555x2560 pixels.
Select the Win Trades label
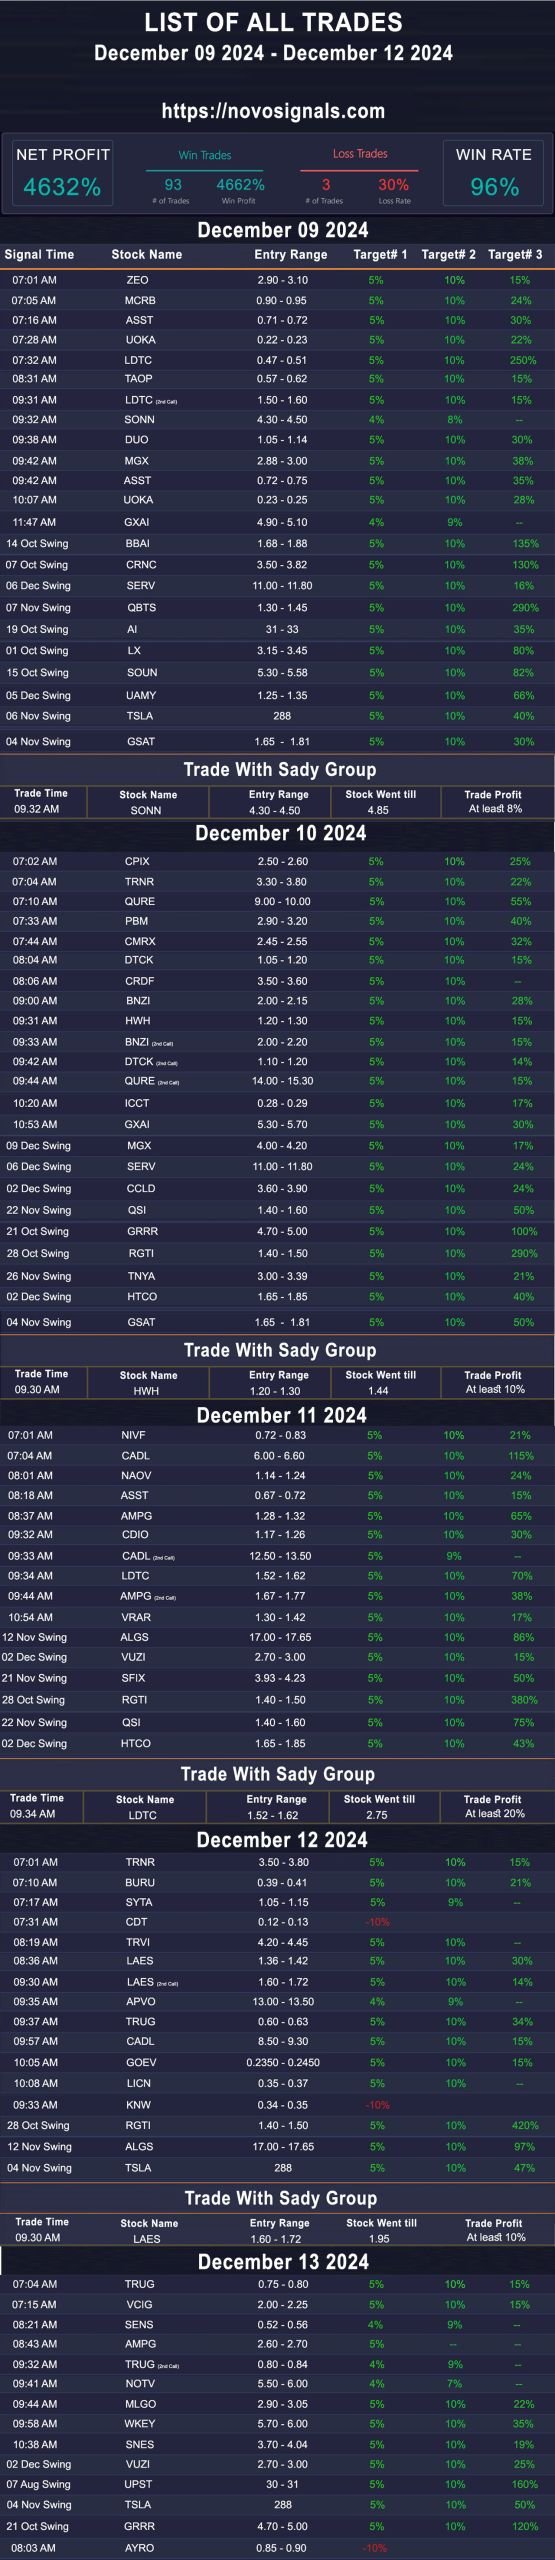205,155
